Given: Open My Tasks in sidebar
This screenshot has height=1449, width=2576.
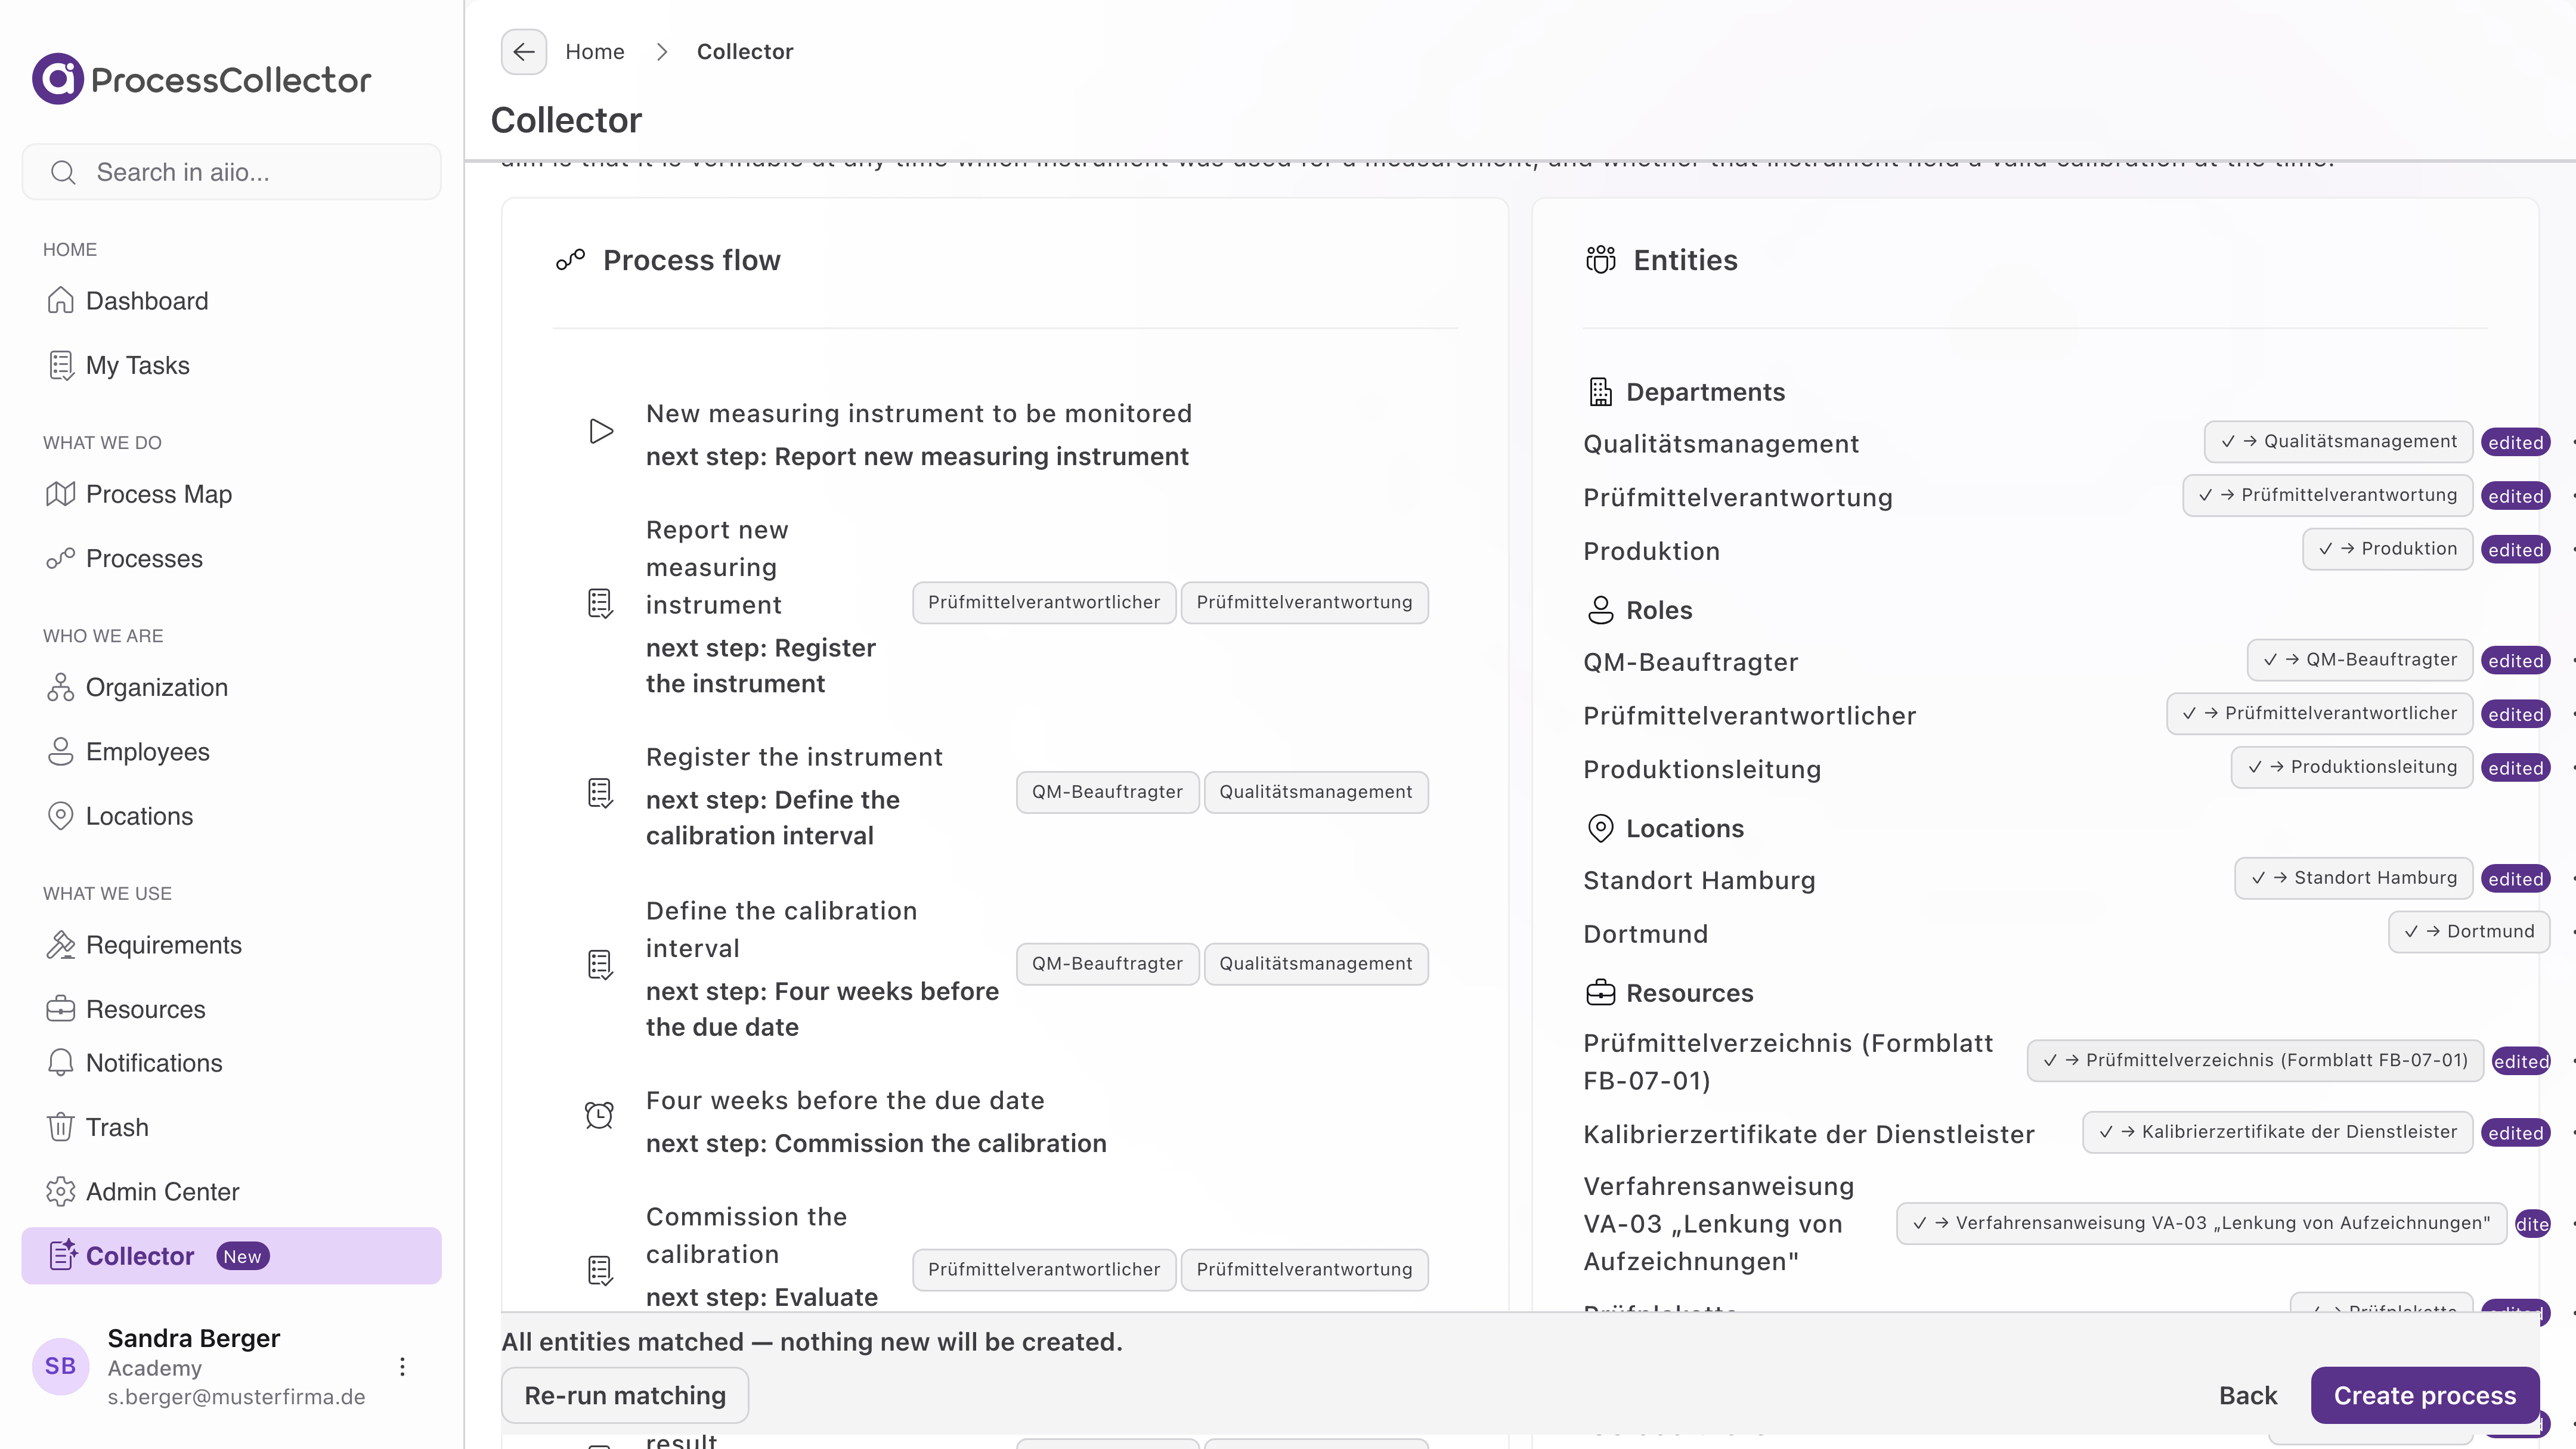Looking at the screenshot, I should [x=231, y=365].
